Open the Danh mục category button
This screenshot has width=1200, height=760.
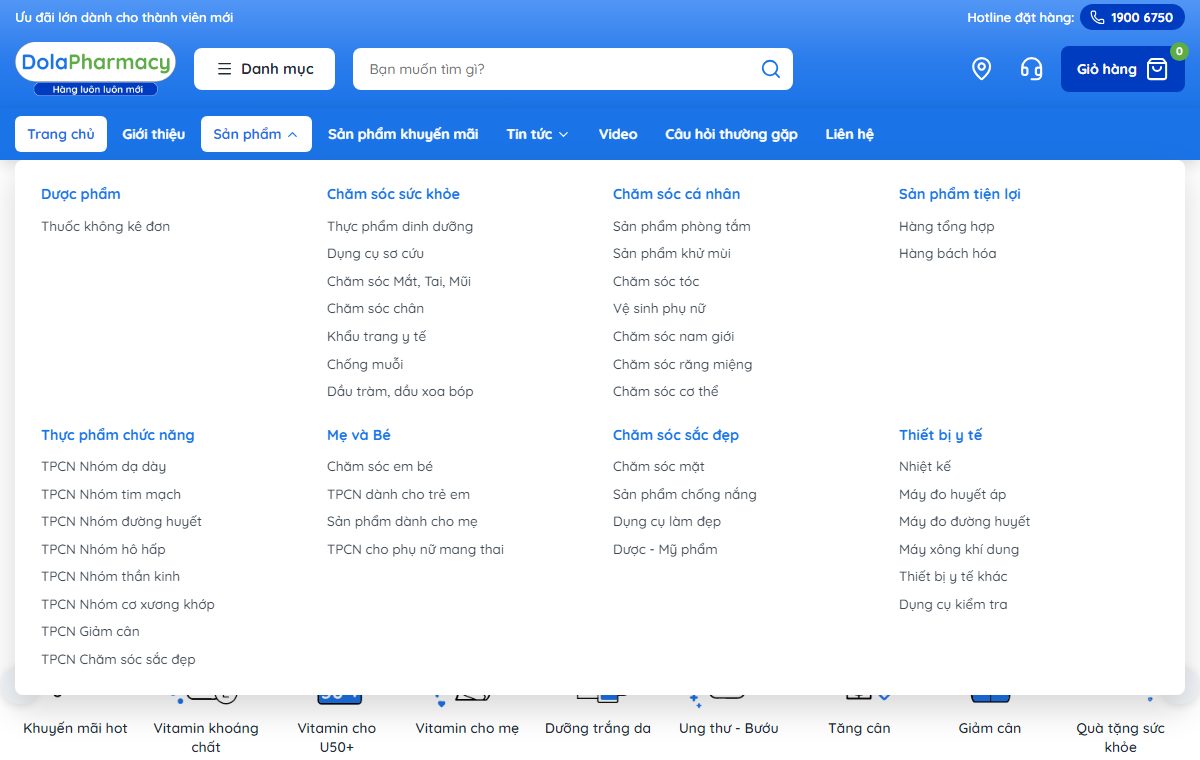coord(264,69)
